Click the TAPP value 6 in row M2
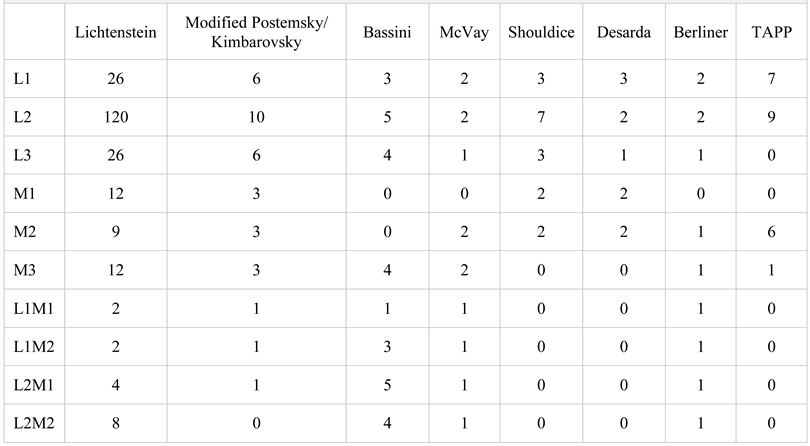The width and height of the screenshot is (810, 446). click(773, 233)
